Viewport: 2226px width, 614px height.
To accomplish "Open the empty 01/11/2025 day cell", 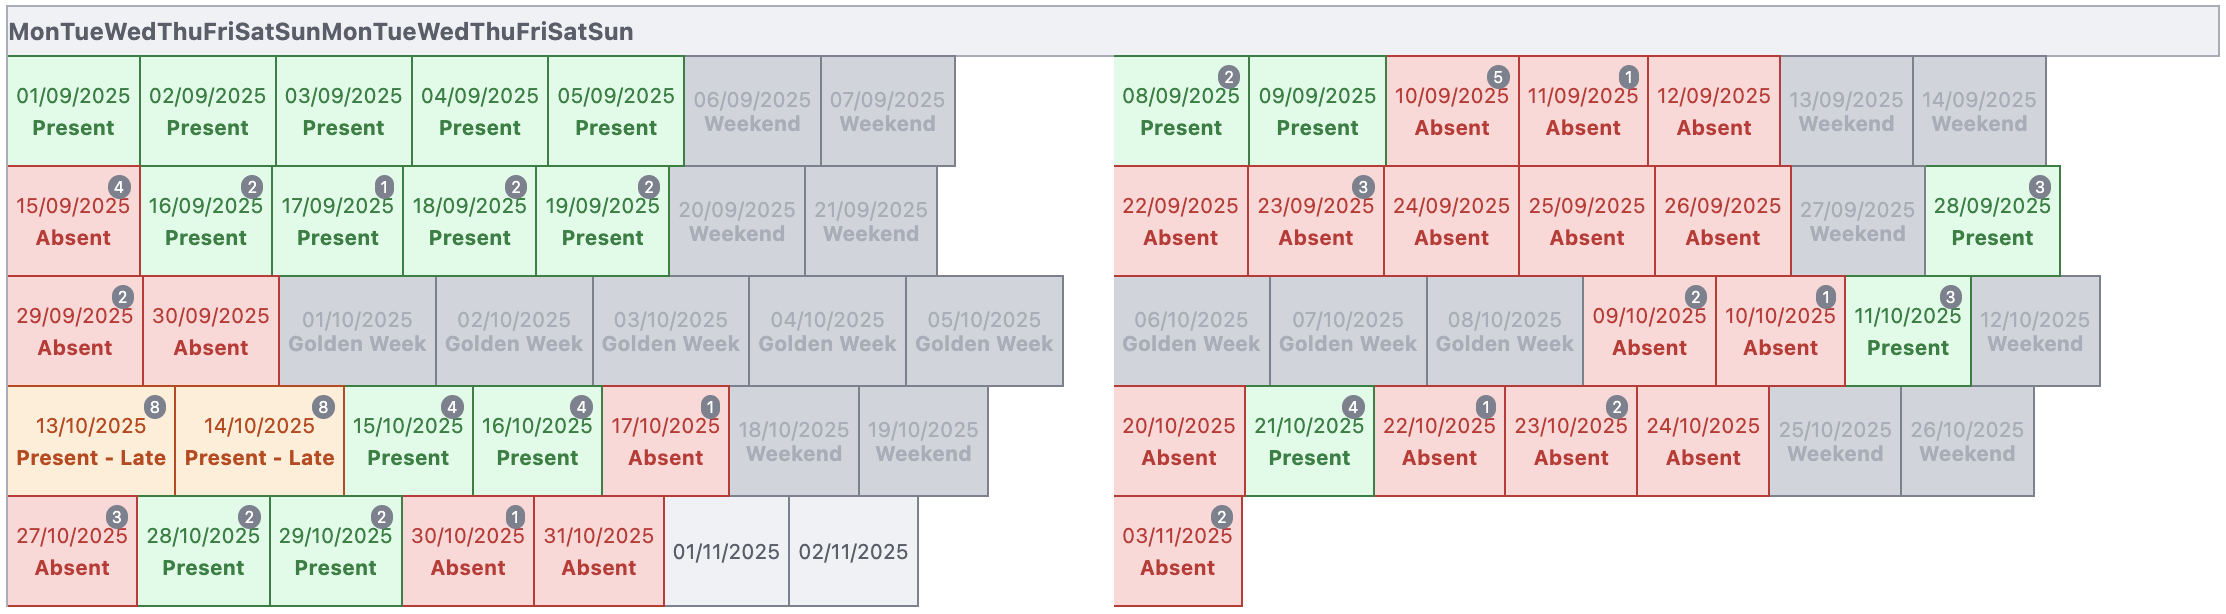I will [x=726, y=552].
